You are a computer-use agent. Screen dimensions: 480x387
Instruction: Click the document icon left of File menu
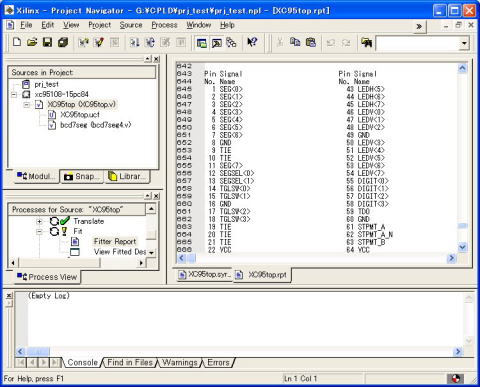pos(10,25)
